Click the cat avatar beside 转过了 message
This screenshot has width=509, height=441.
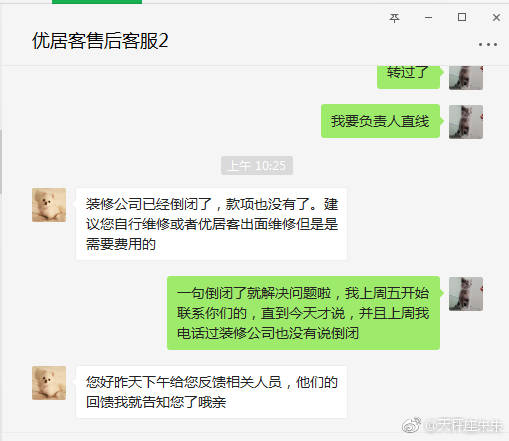pos(466,78)
